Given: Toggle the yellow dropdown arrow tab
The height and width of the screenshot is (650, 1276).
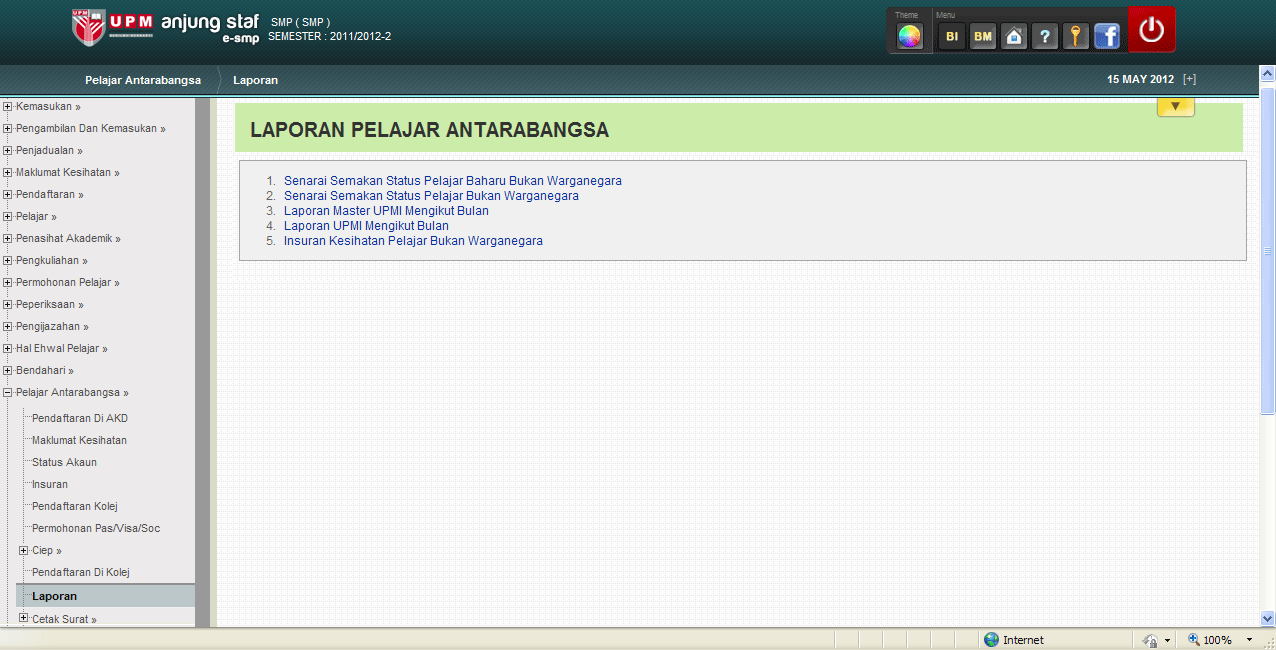Looking at the screenshot, I should point(1175,106).
